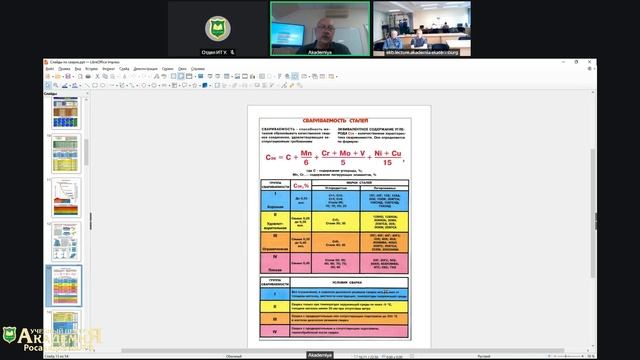Click the Line Color tool
640x360 pixels.
coord(64,85)
